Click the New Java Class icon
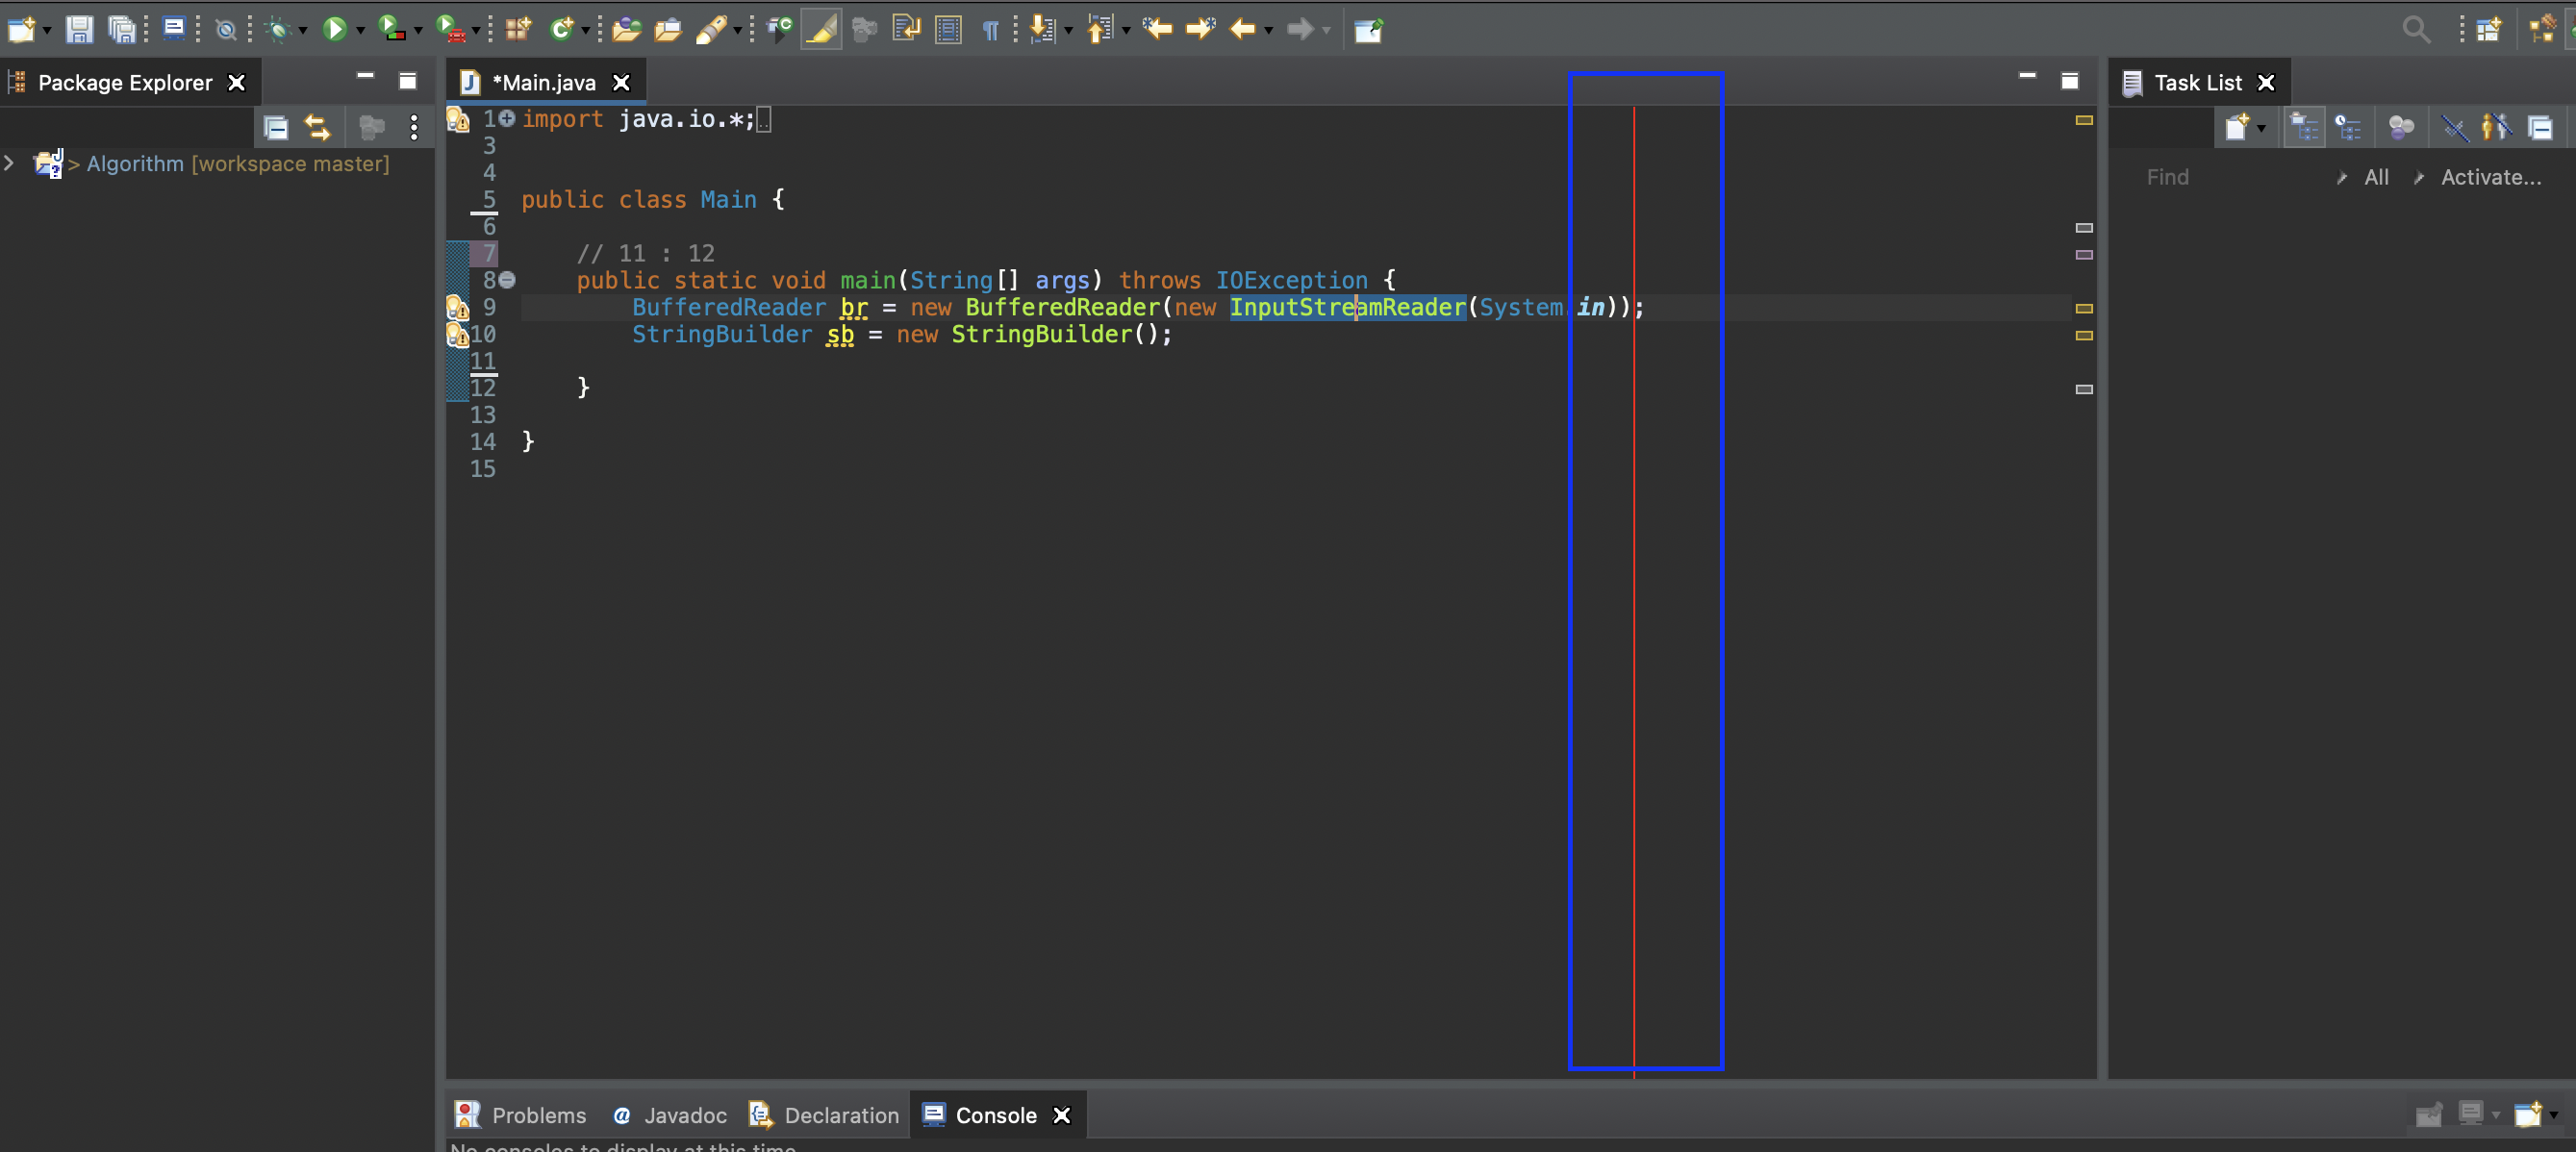 click(x=562, y=30)
